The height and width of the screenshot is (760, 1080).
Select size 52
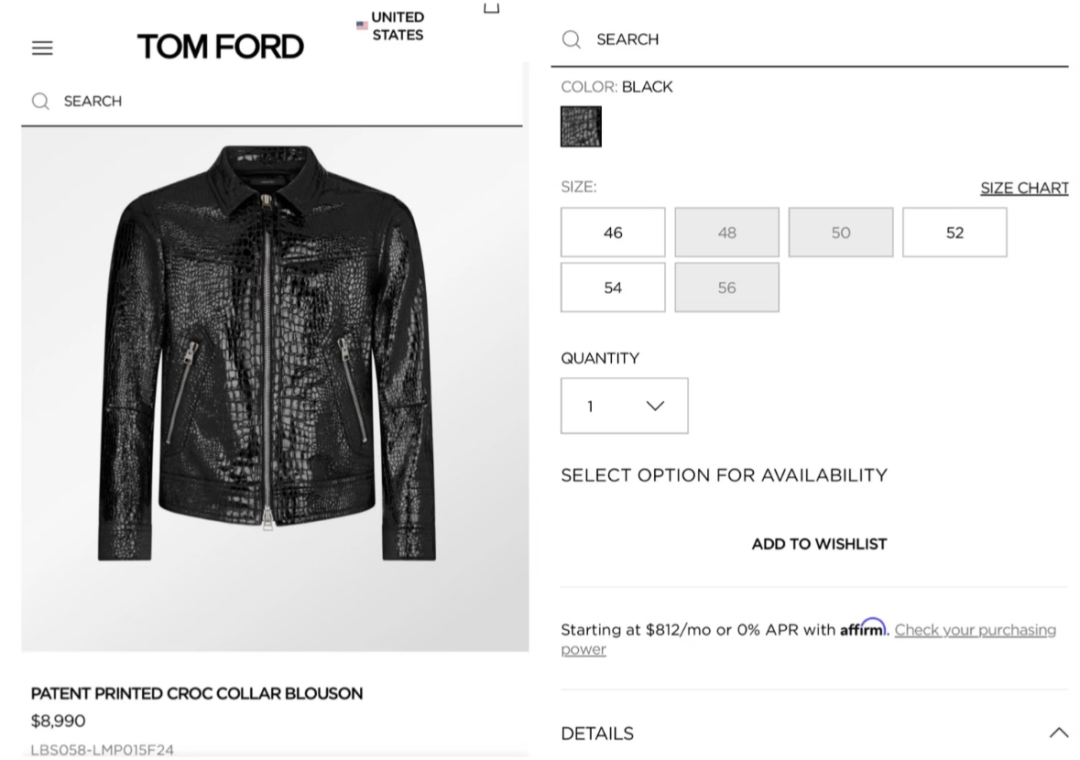coord(955,232)
